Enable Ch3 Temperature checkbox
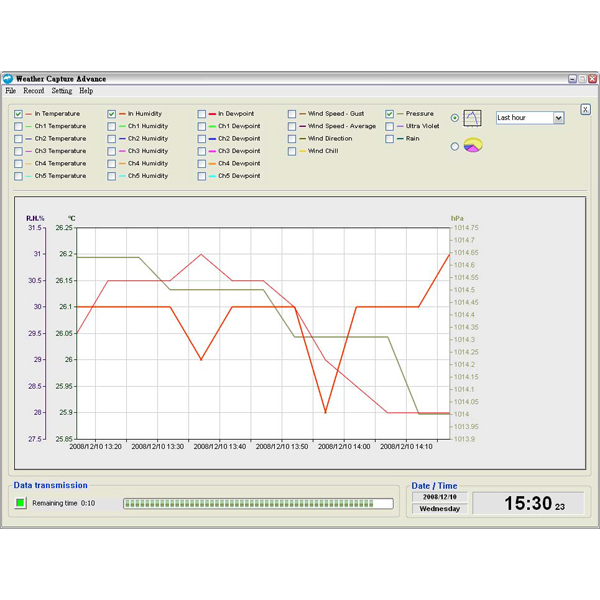Screen dimensions: 600x600 (x=18, y=151)
